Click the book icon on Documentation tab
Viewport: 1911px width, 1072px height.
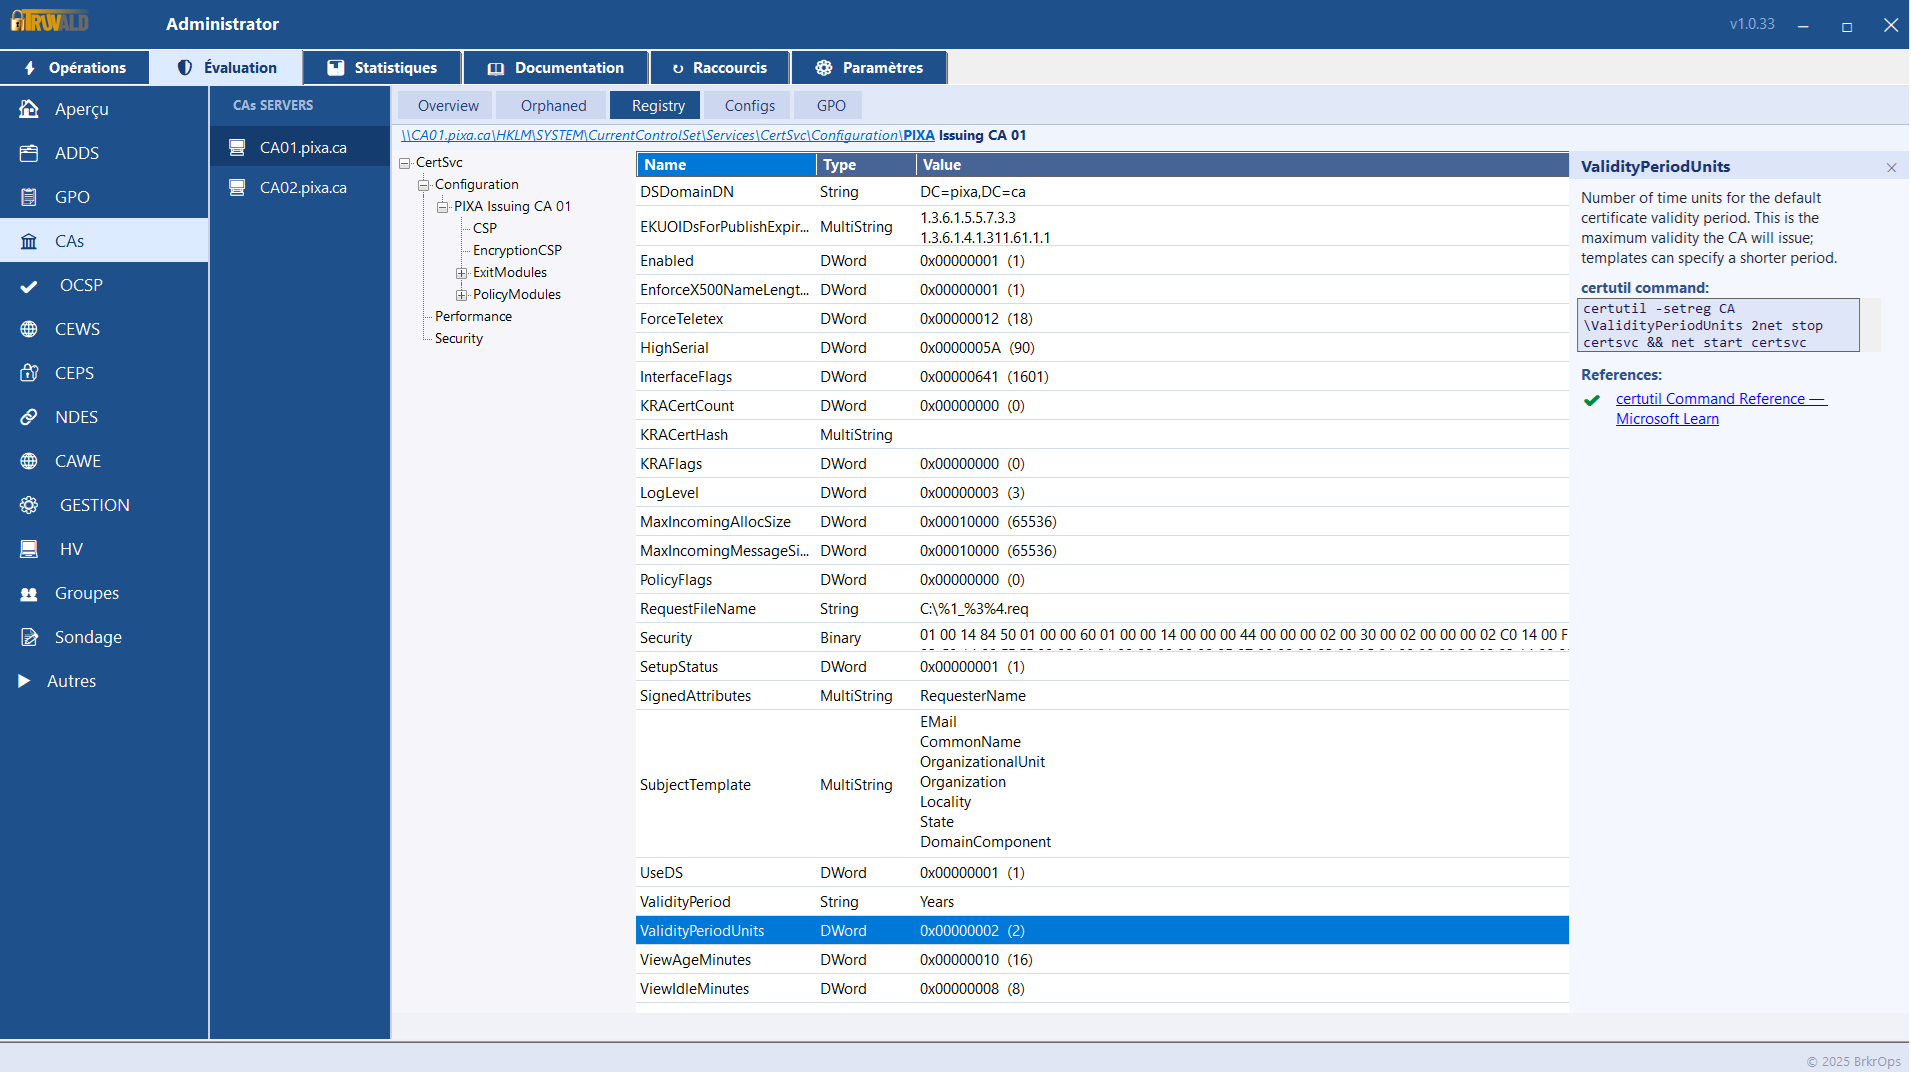point(495,68)
